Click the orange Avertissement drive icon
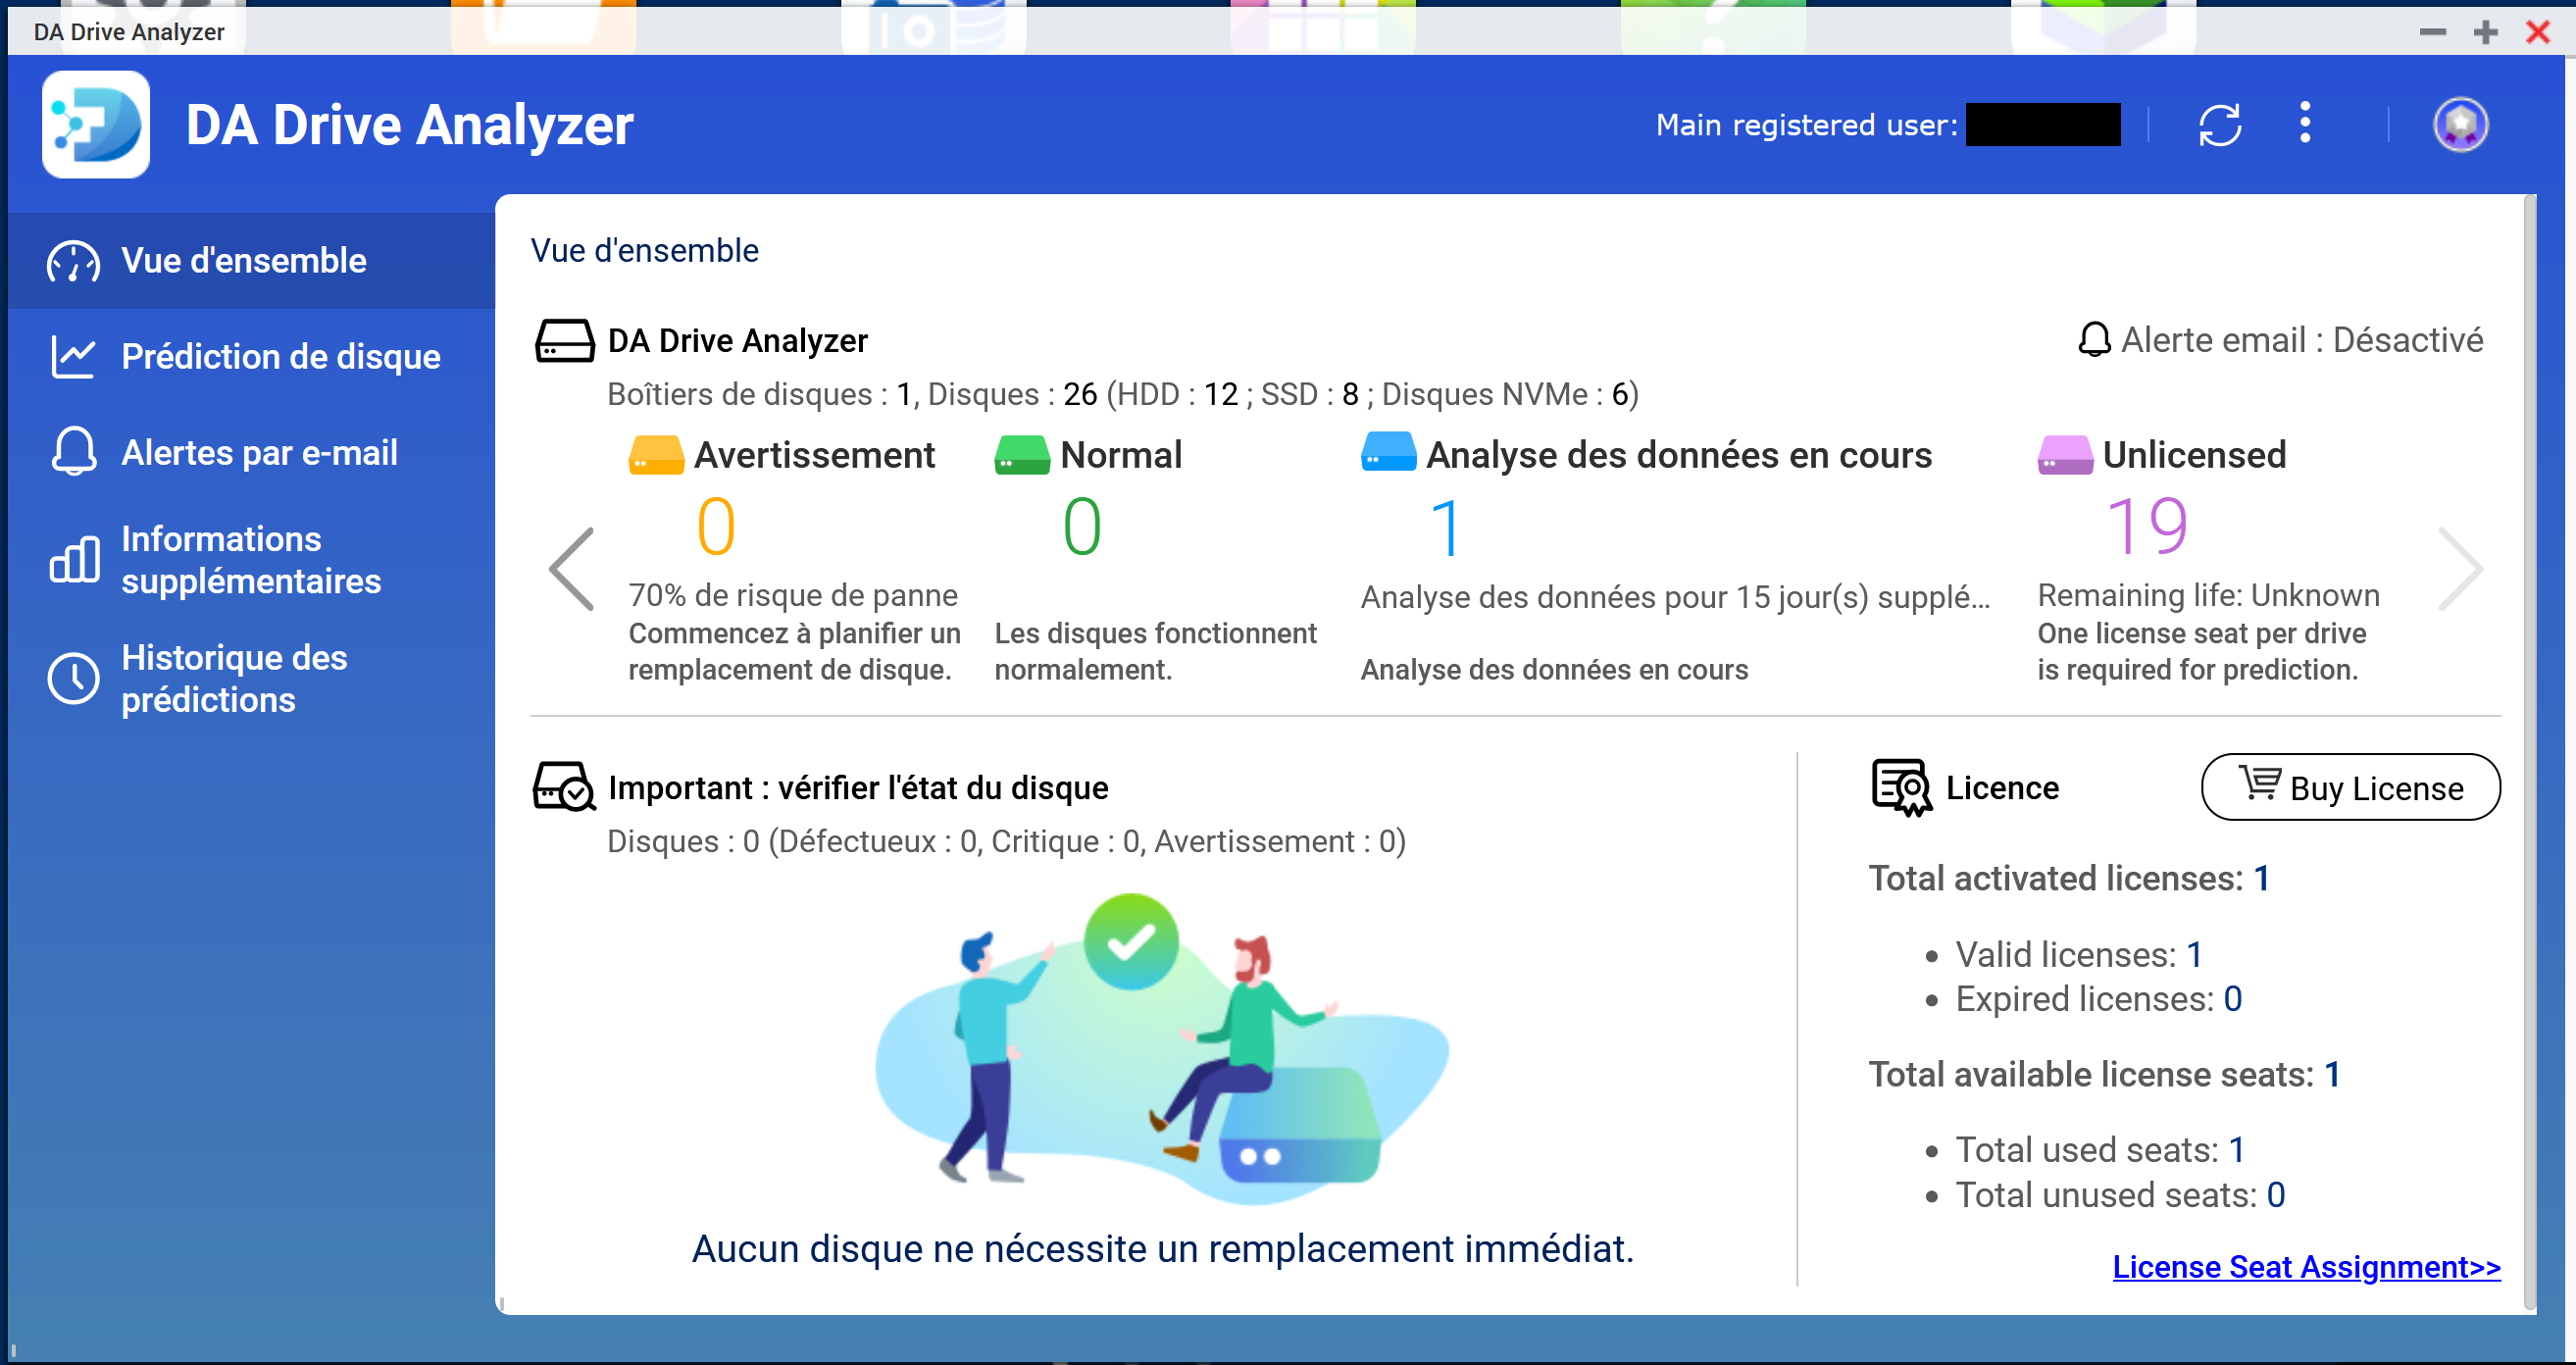Screen dimensions: 2576x1365 pos(656,454)
